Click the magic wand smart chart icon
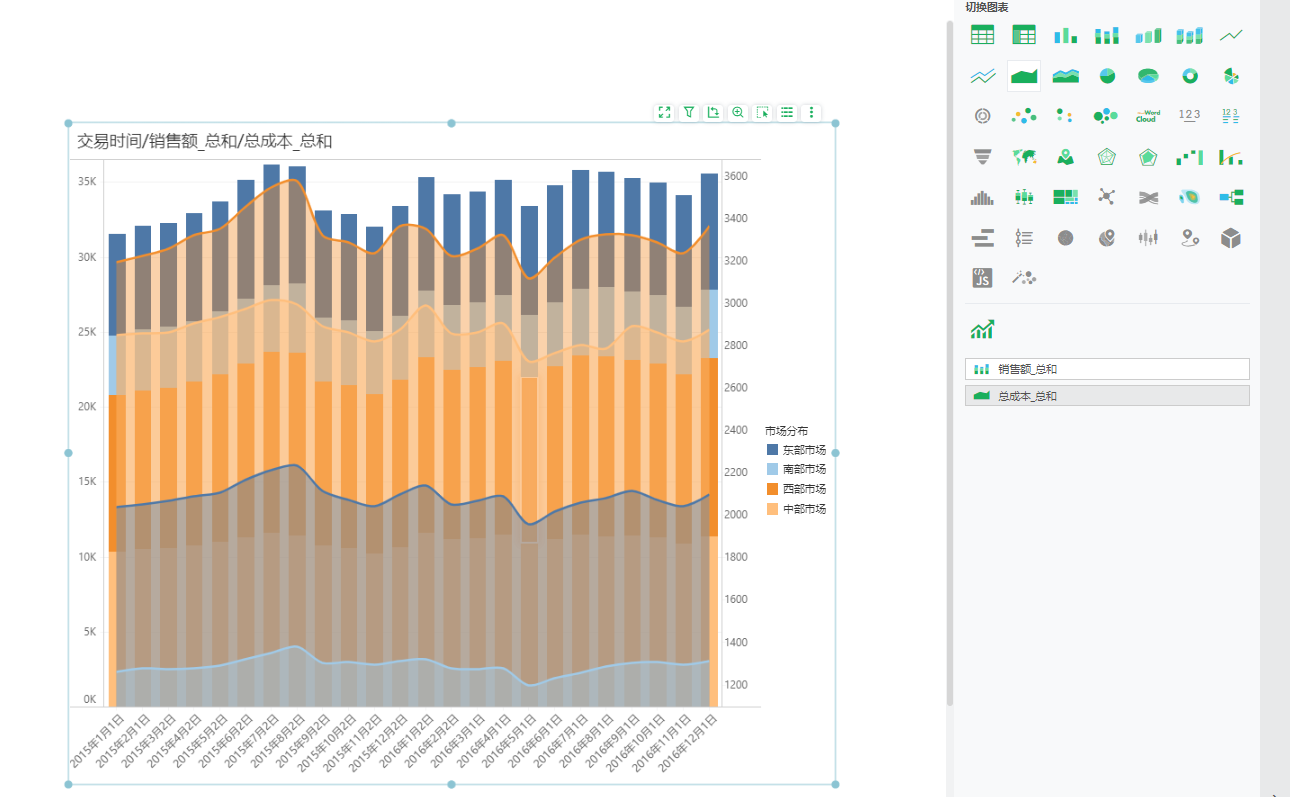This screenshot has height=797, width=1290. pyautogui.click(x=1024, y=278)
